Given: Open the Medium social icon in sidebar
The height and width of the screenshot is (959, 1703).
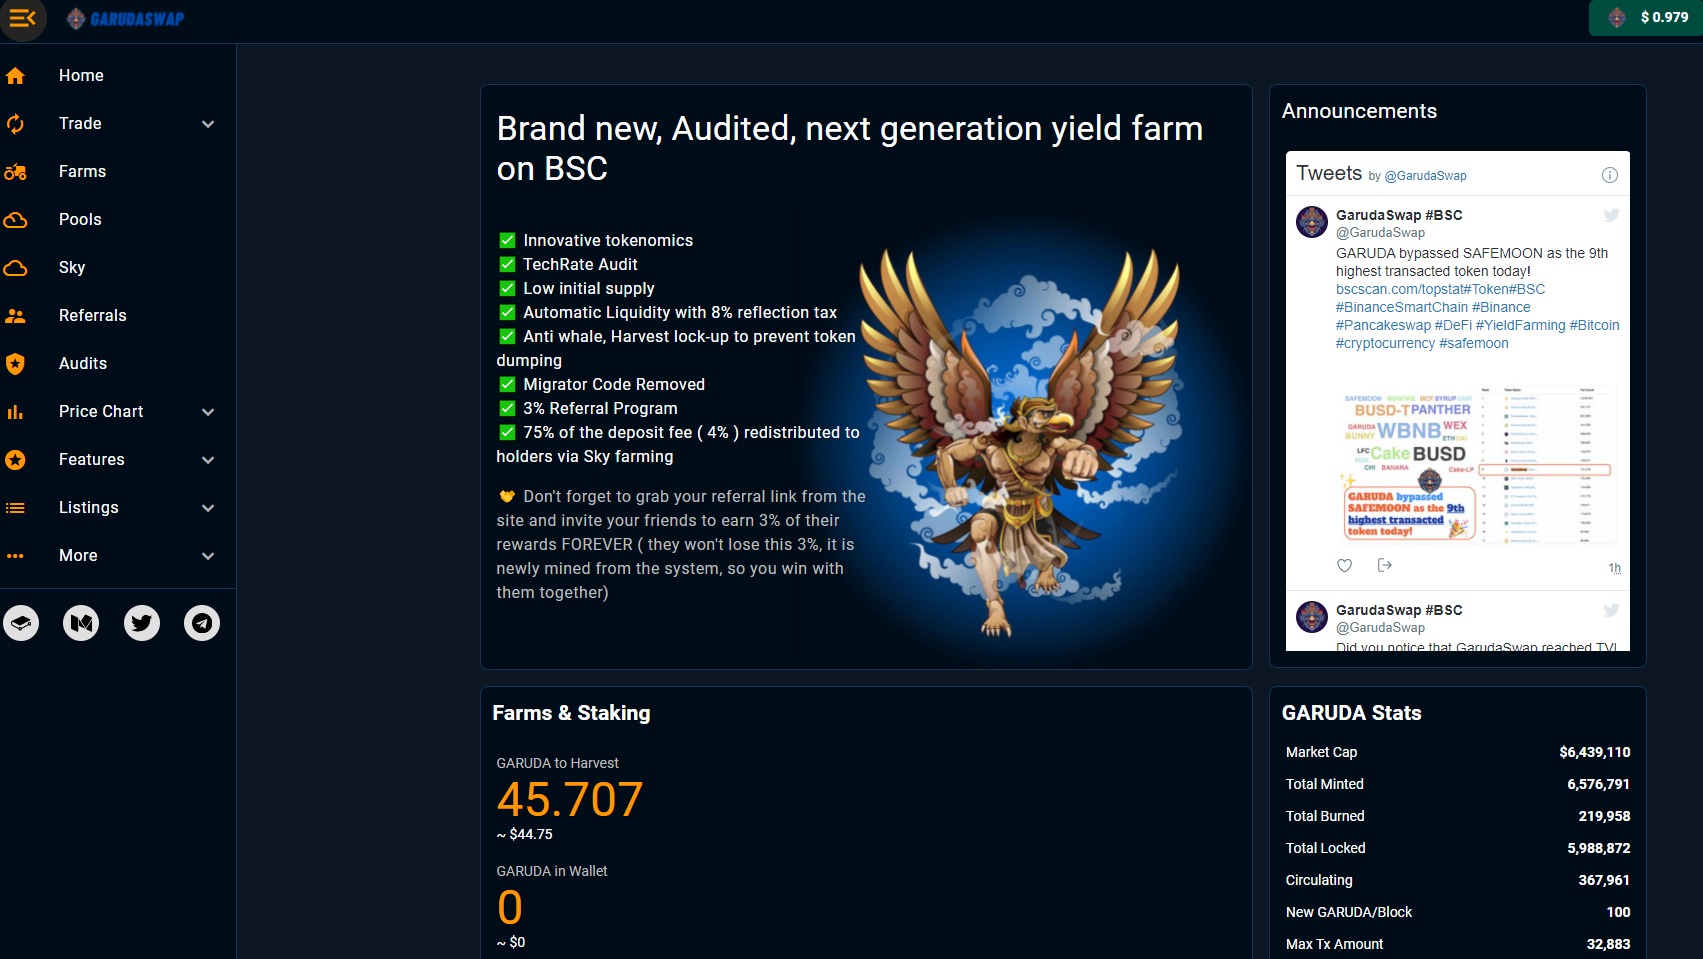Looking at the screenshot, I should click(x=81, y=623).
